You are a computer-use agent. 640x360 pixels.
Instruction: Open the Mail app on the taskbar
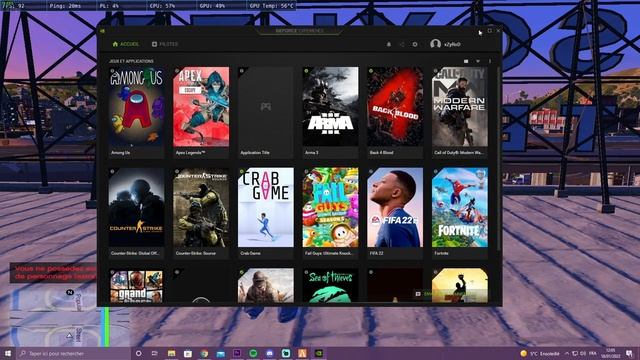click(x=220, y=353)
